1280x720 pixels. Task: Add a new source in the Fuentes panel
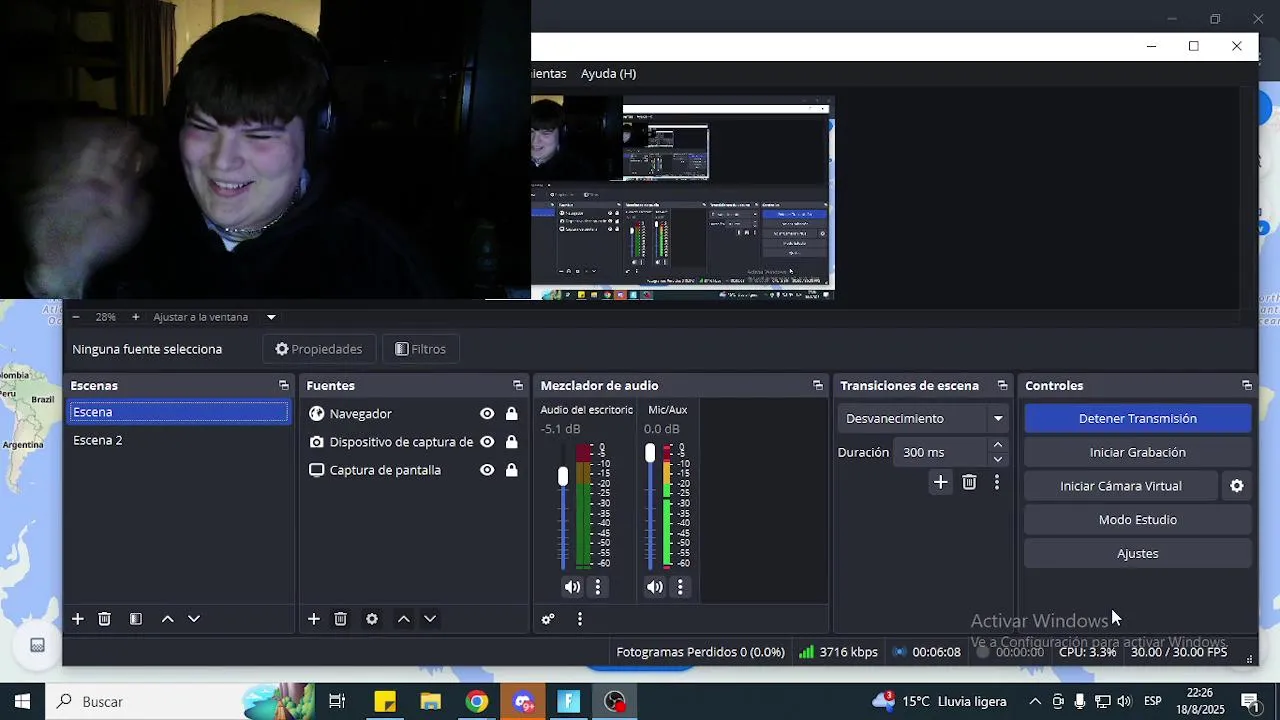tap(313, 619)
